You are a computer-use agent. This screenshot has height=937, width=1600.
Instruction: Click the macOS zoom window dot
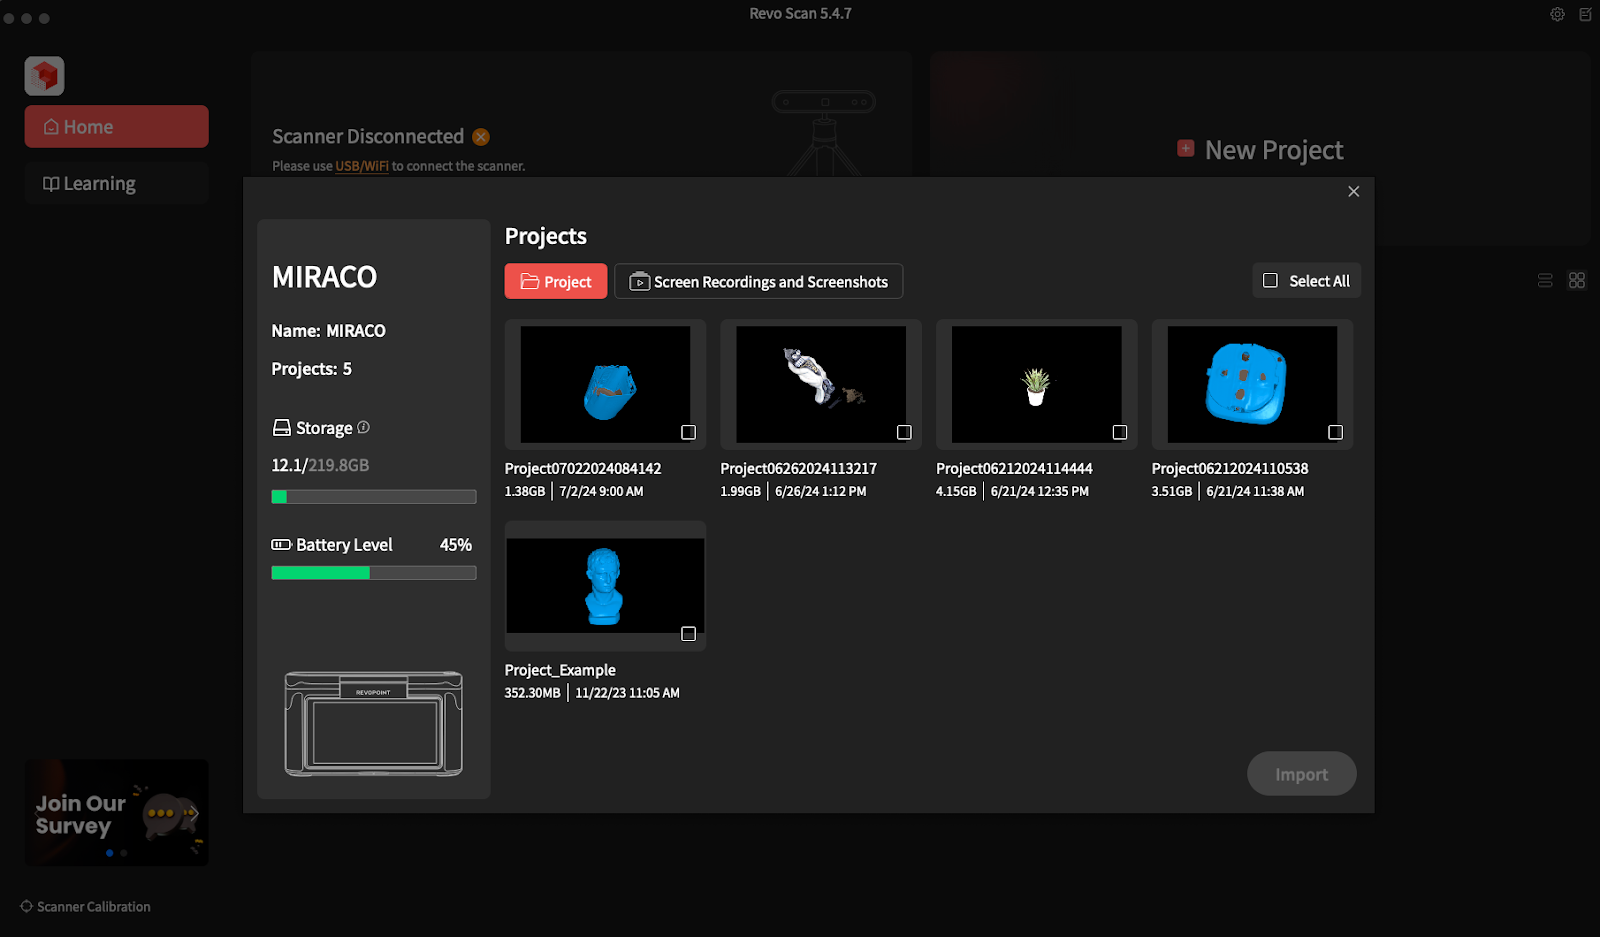44,18
